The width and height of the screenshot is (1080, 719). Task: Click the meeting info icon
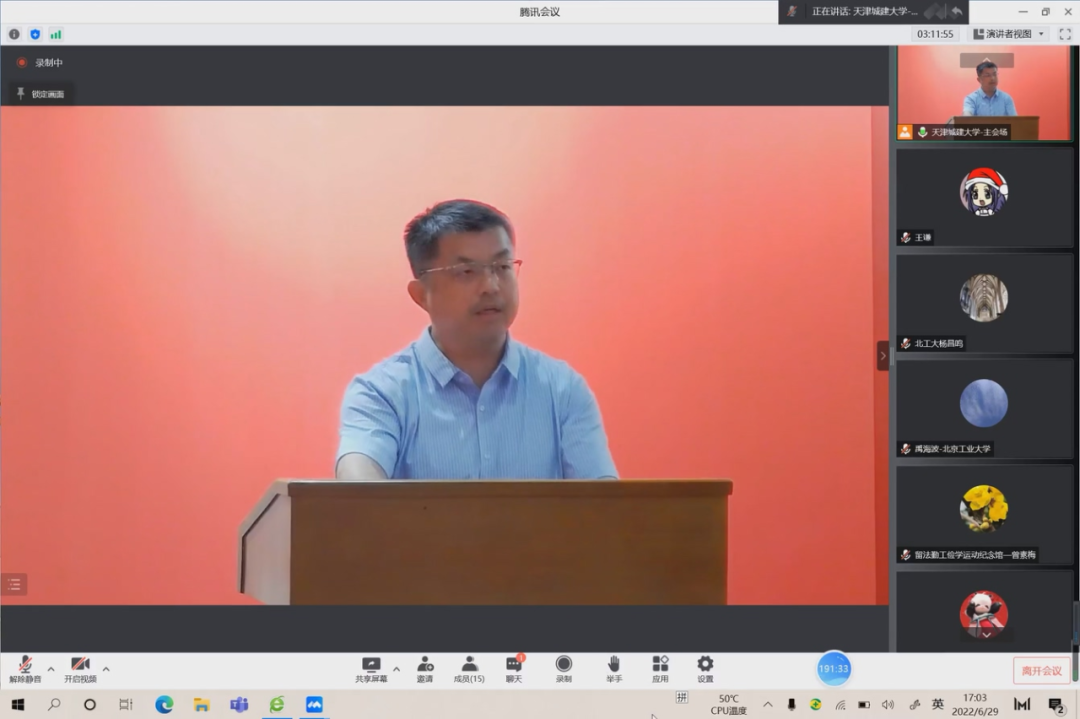point(14,34)
